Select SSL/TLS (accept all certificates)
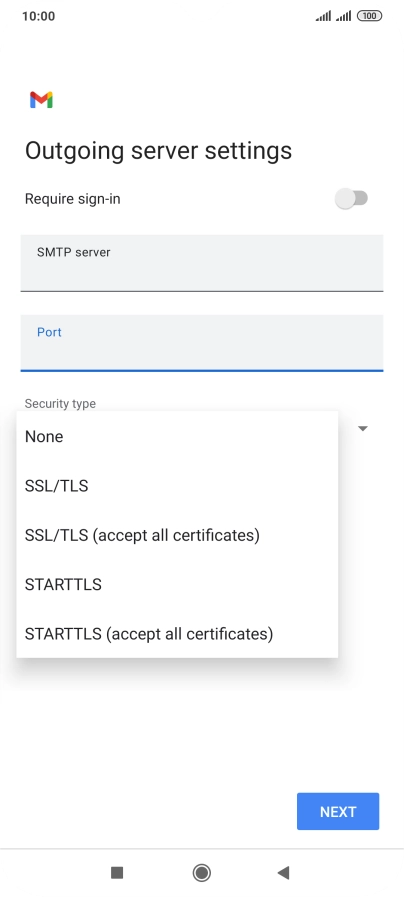404x897 pixels. (177, 535)
